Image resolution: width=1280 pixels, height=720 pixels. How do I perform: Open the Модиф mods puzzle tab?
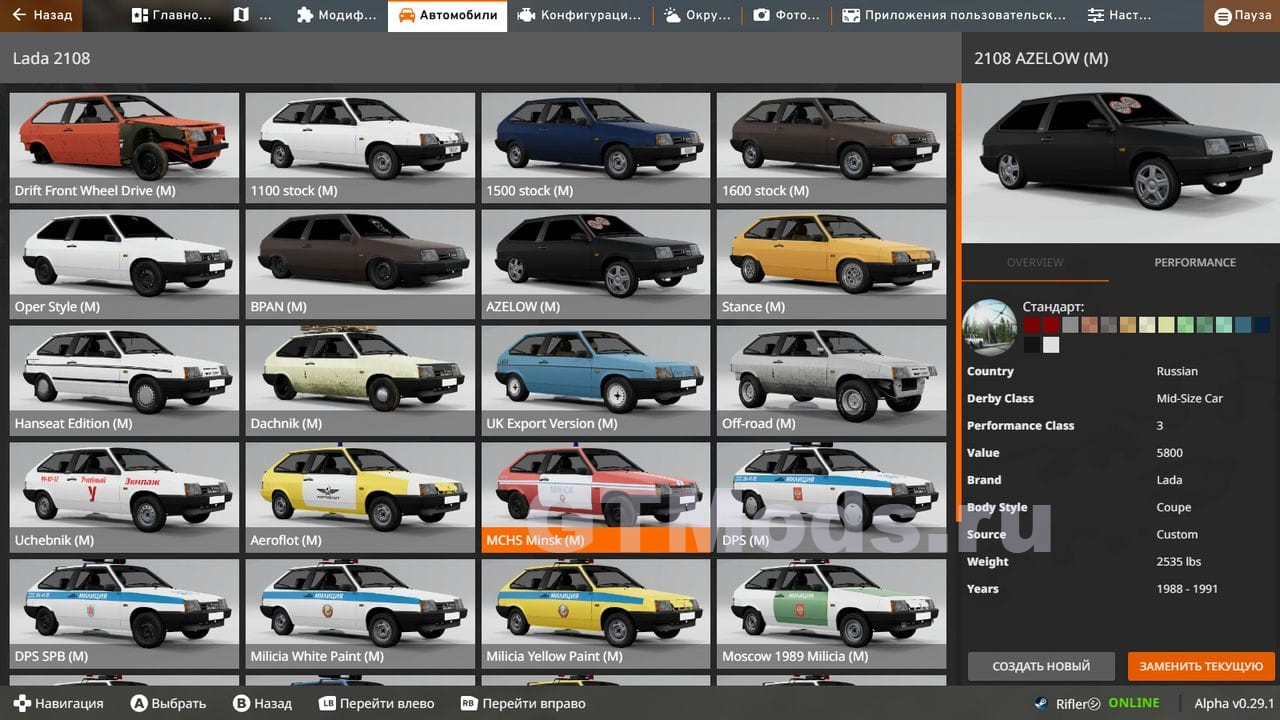[x=337, y=15]
